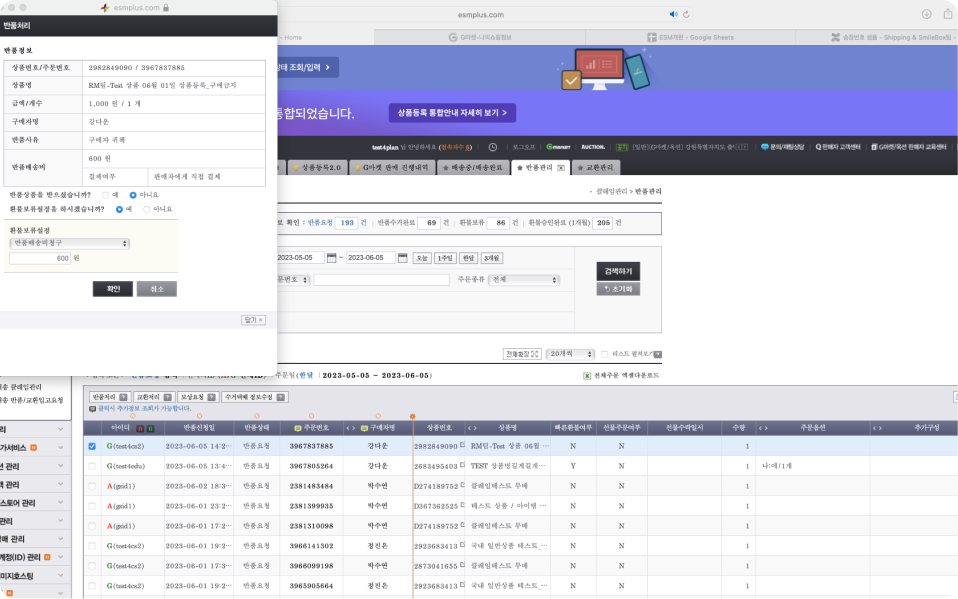Select '예' for 반품상품을 받으셨습니까
Image resolution: width=958 pixels, height=599 pixels.
pos(107,194)
